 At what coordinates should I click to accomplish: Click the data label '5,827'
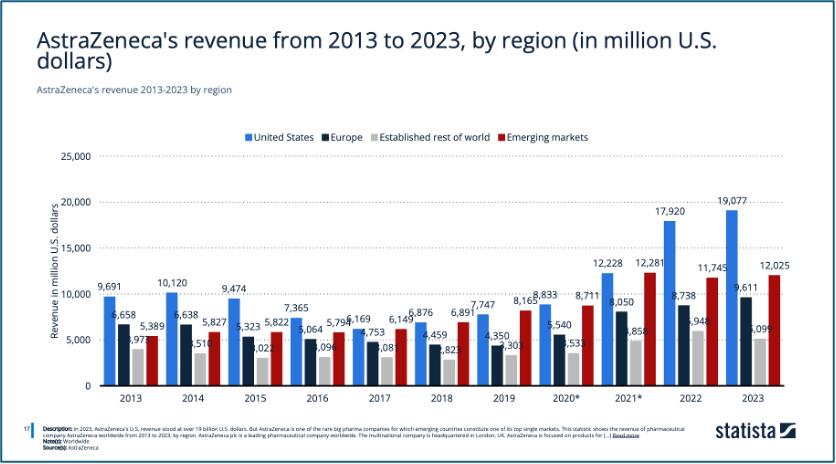tap(214, 323)
